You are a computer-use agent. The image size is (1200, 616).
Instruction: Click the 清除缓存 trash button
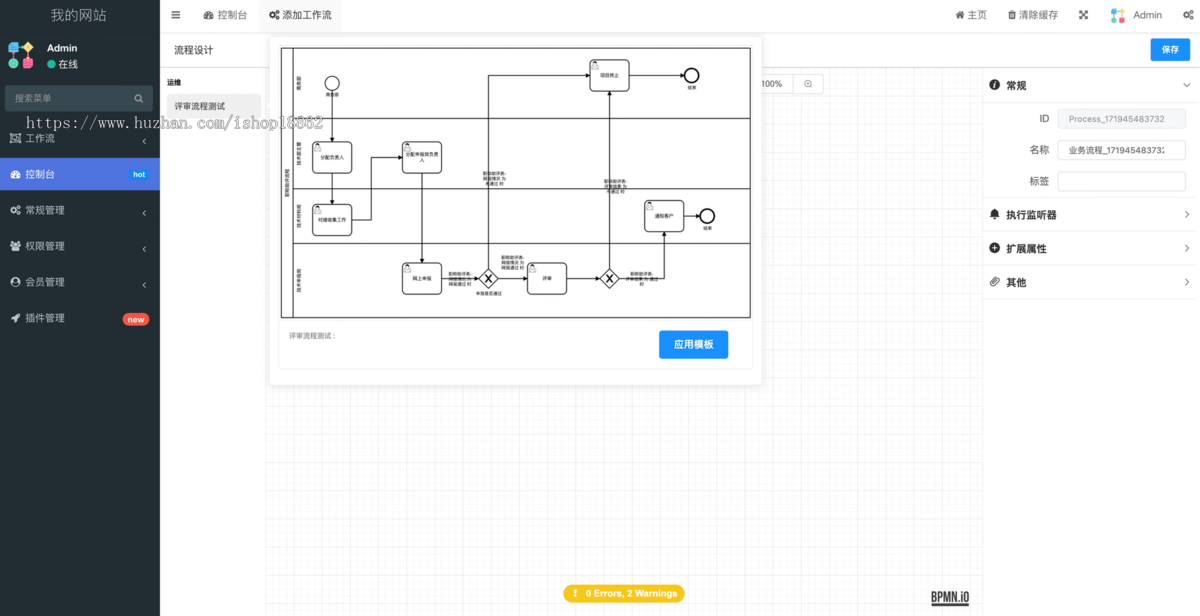point(1032,15)
